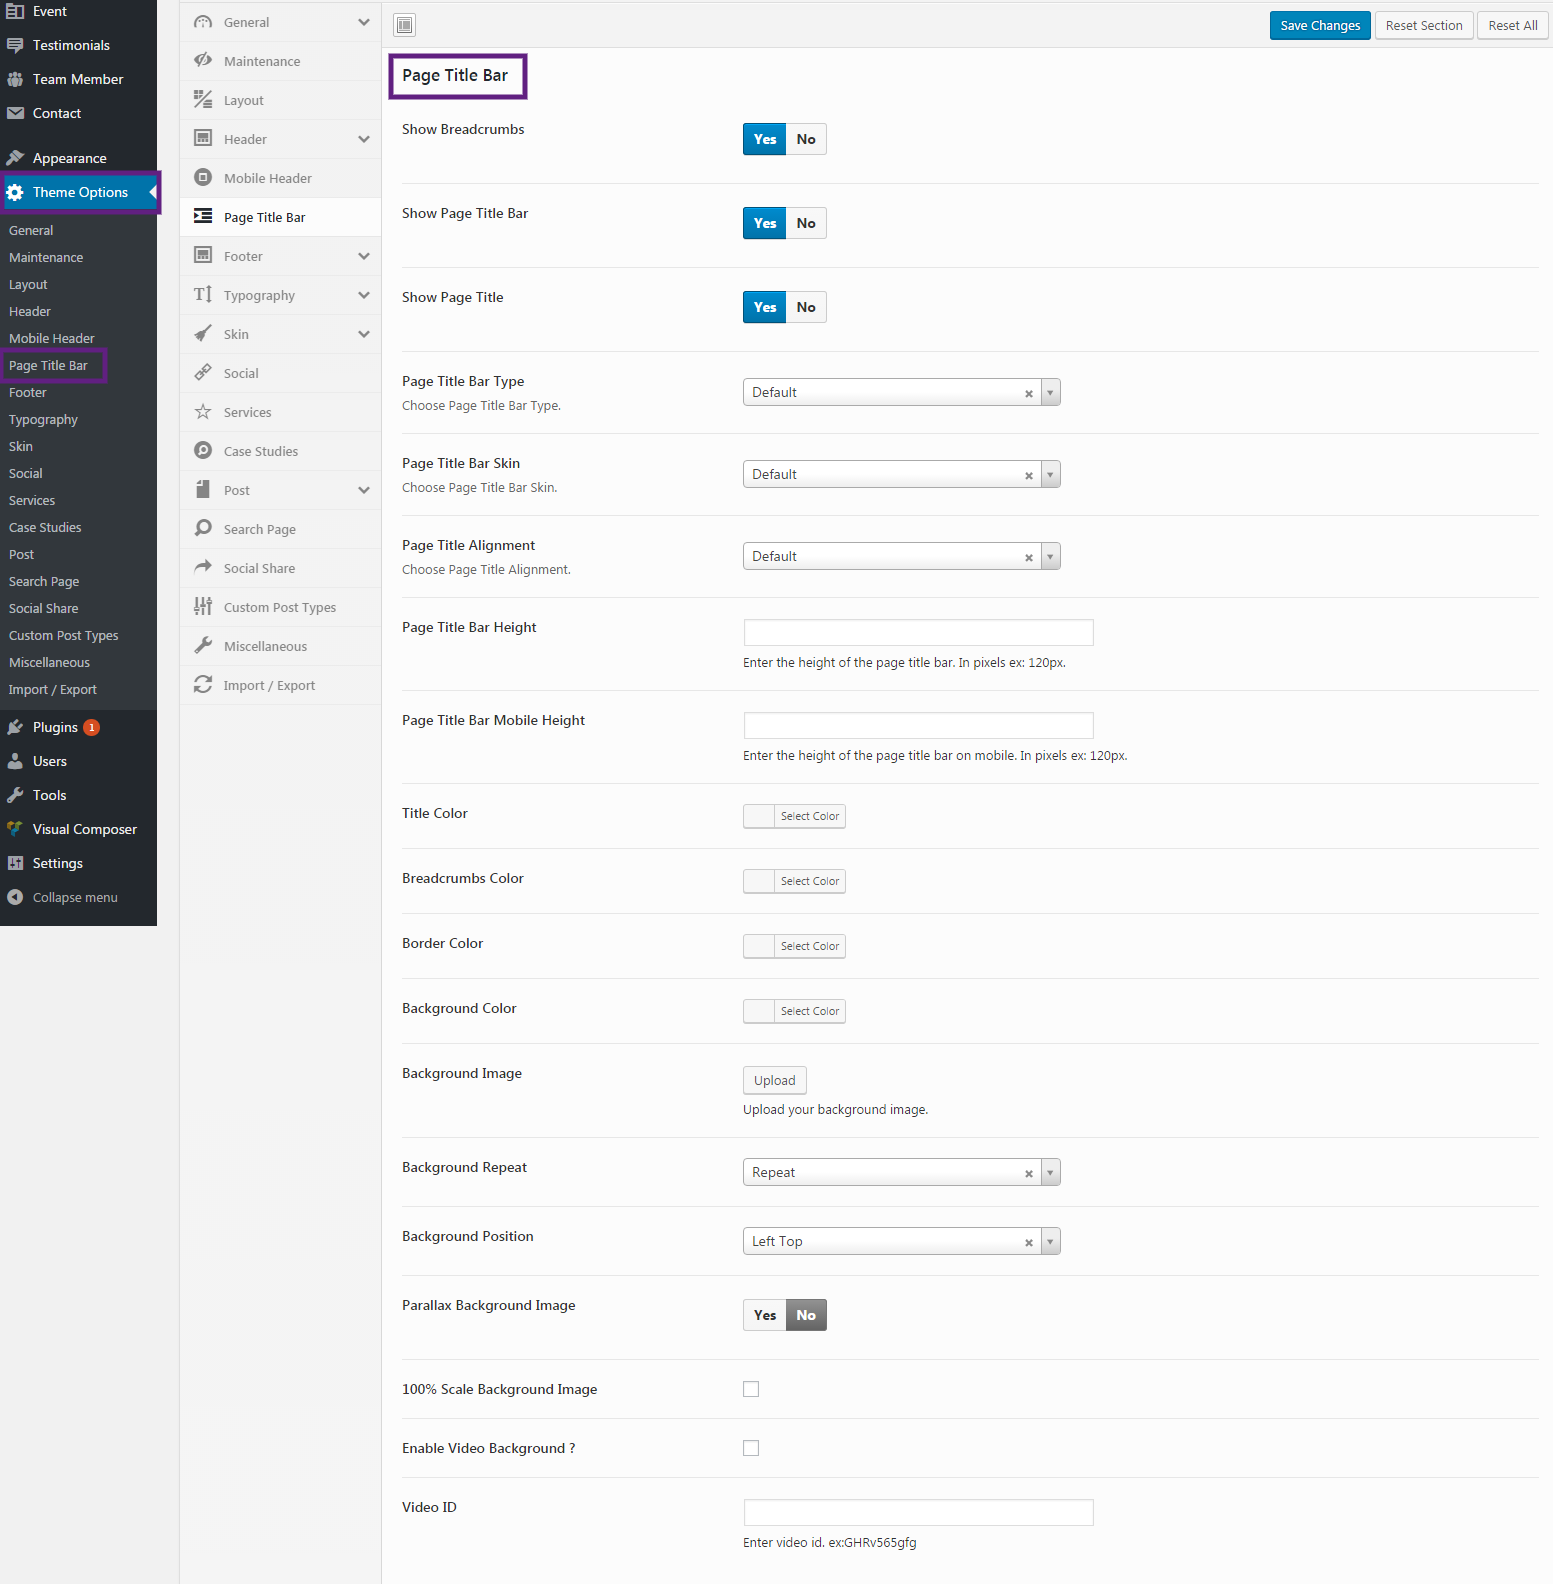Image resolution: width=1553 pixels, height=1584 pixels.
Task: Pick a Title Color with Select Color
Action: (809, 816)
